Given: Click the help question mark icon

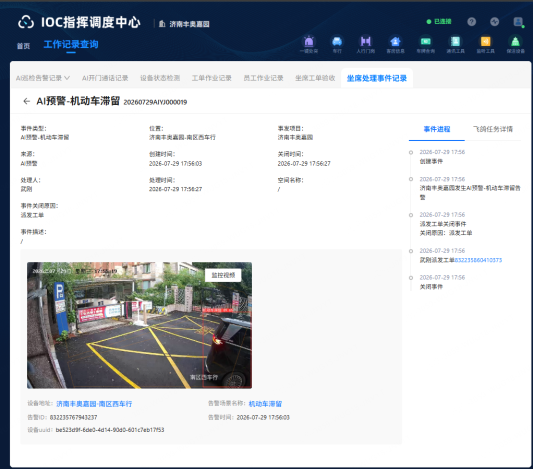Looking at the screenshot, I should pyautogui.click(x=471, y=22).
